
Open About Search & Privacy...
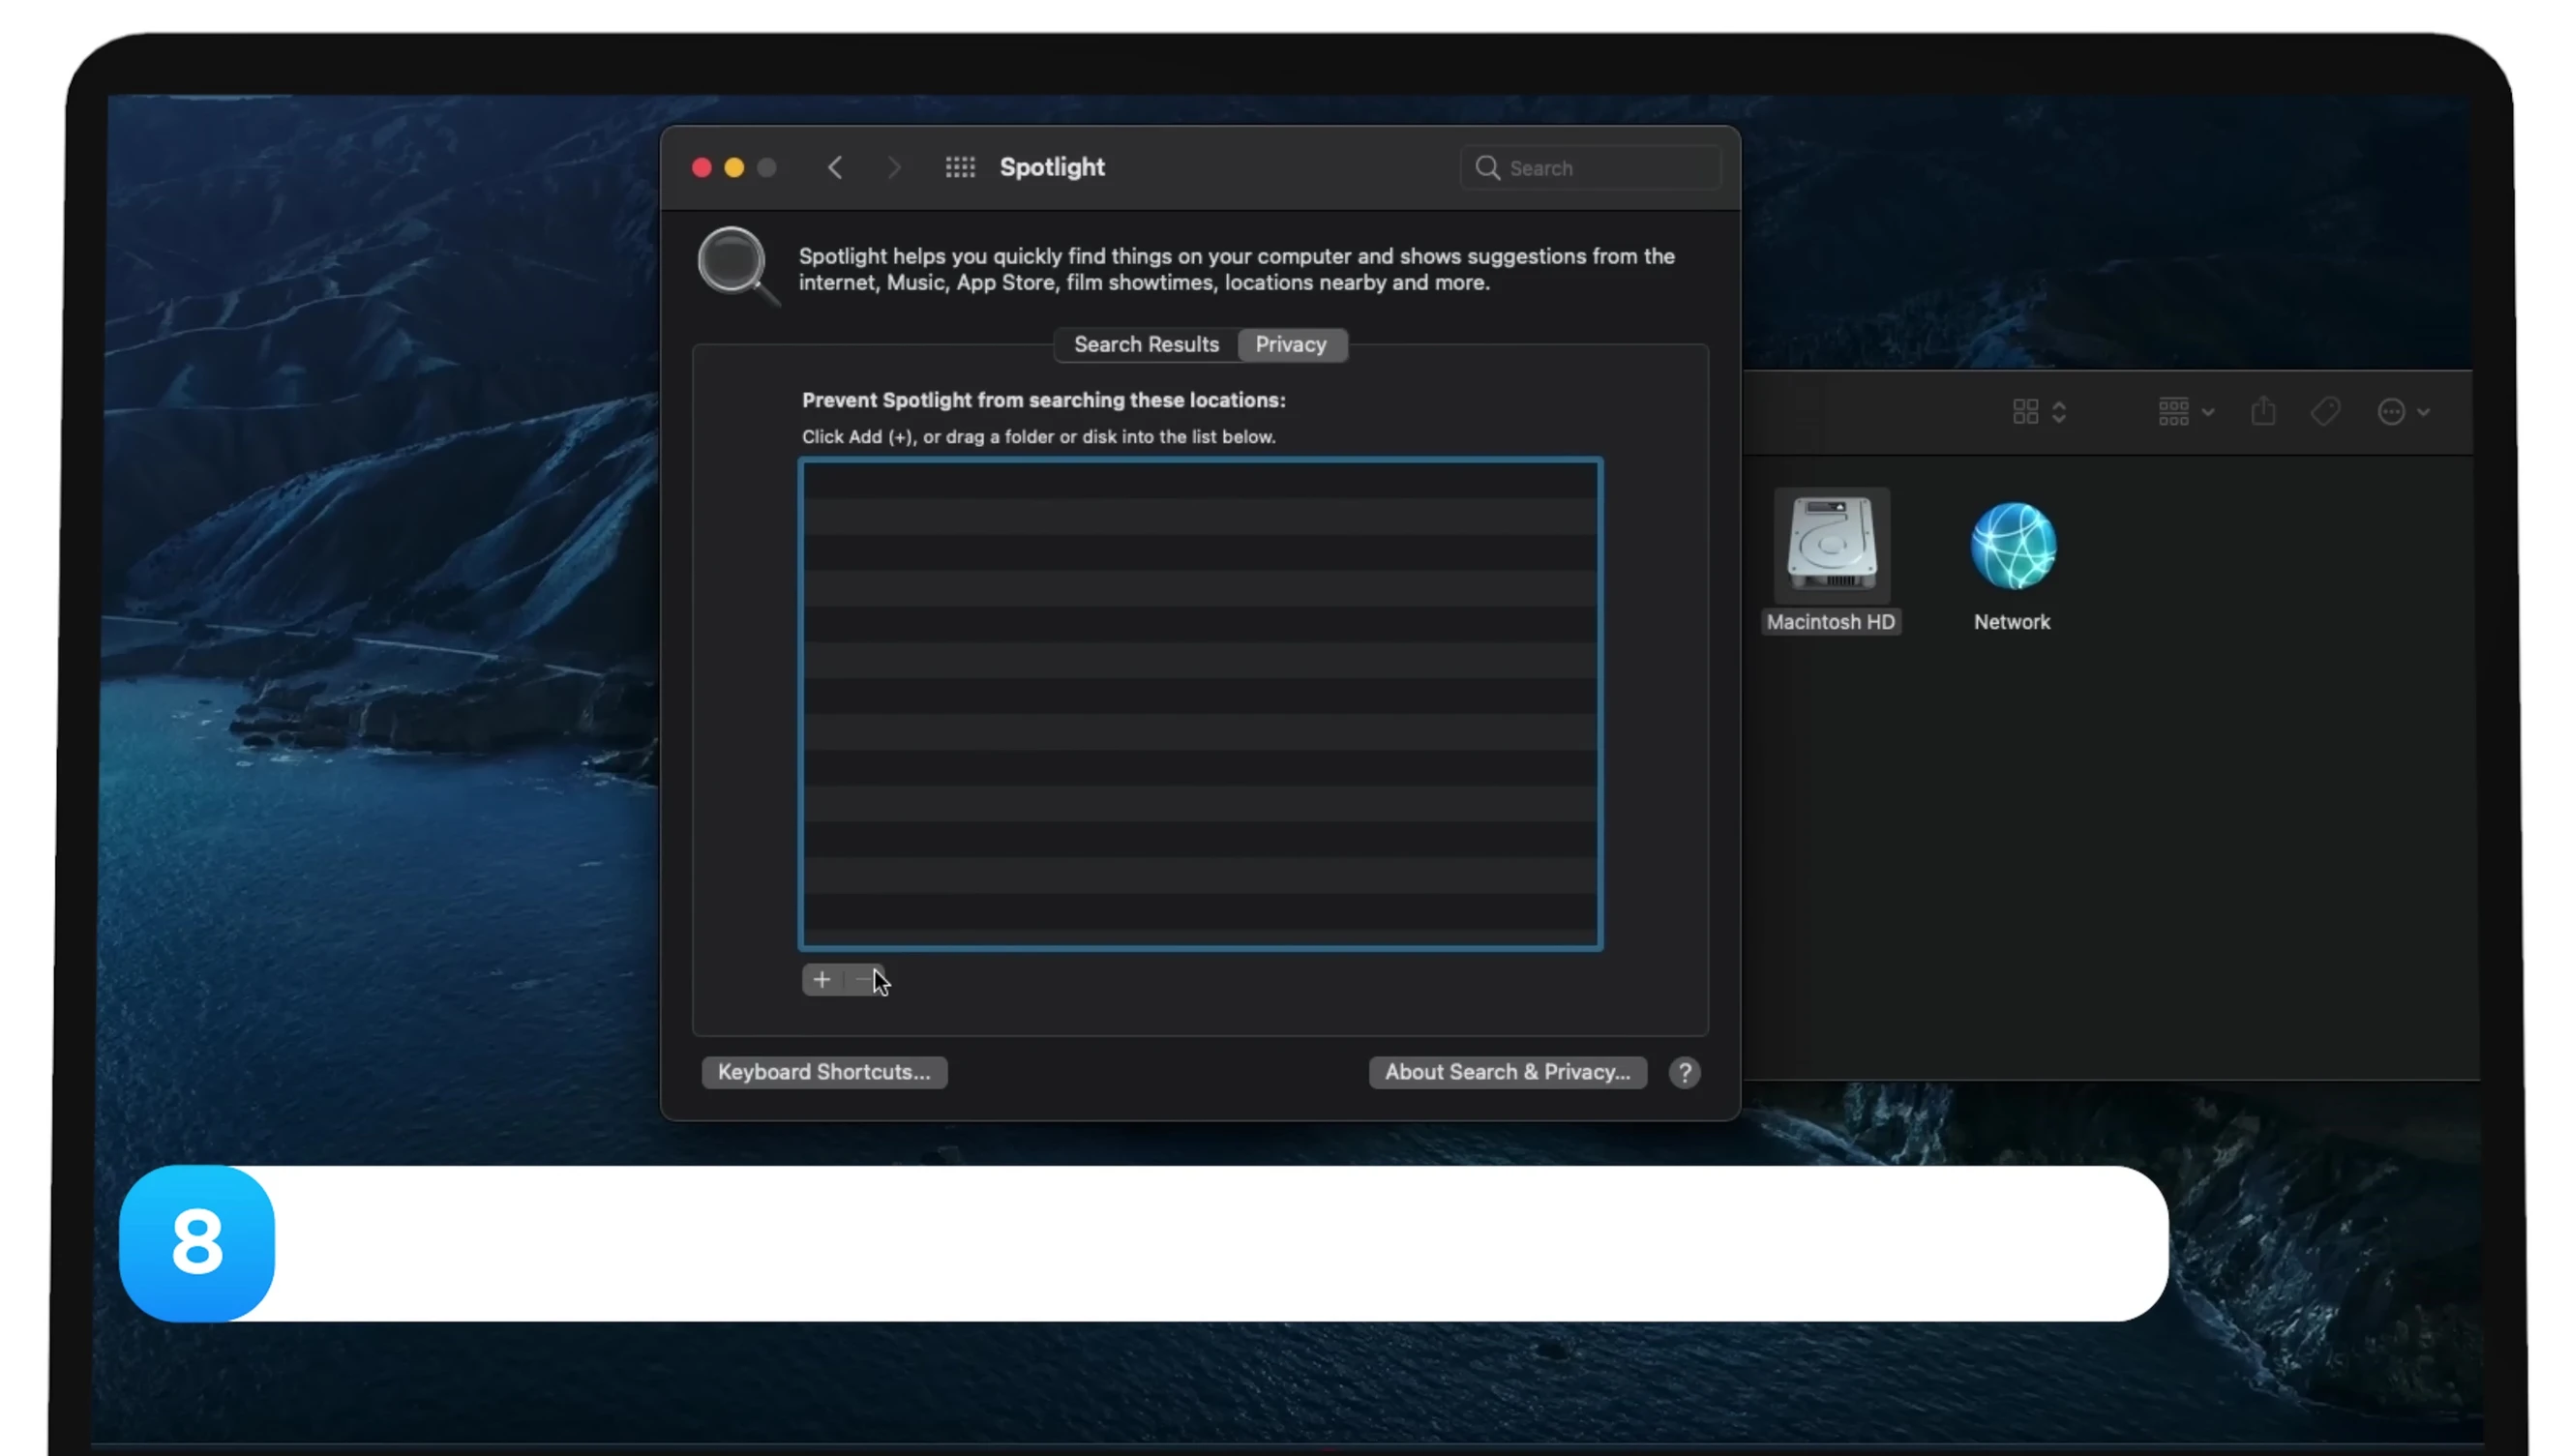click(x=1507, y=1073)
